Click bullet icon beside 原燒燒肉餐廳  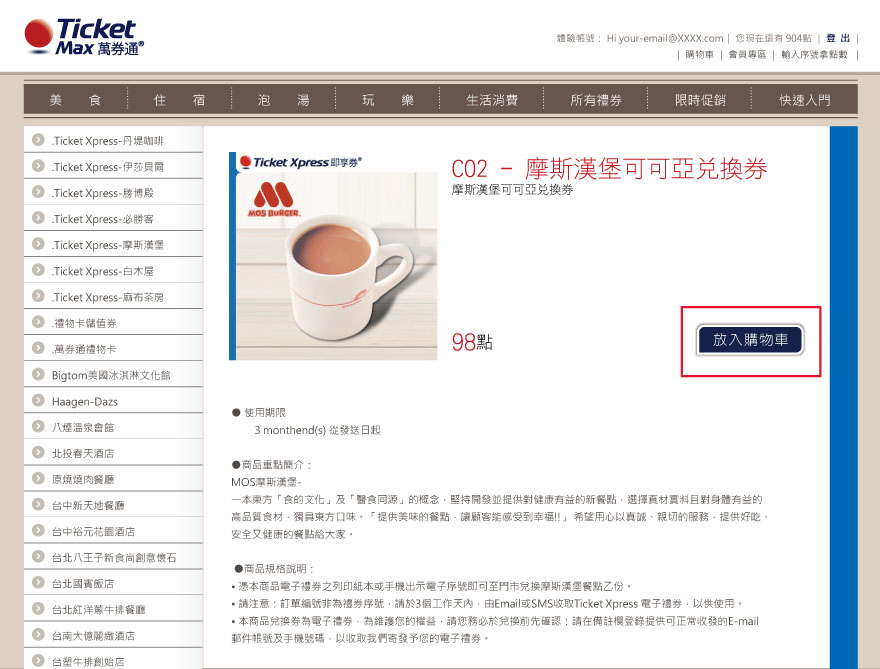pos(38,478)
